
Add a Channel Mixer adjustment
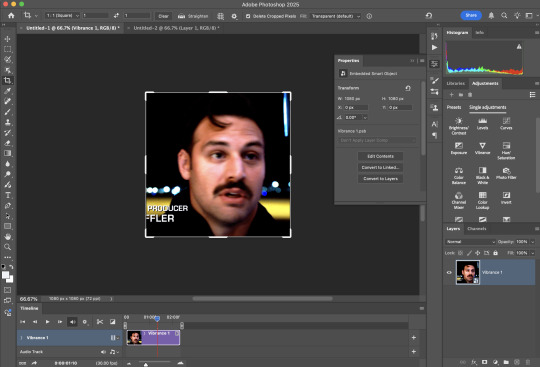459,200
